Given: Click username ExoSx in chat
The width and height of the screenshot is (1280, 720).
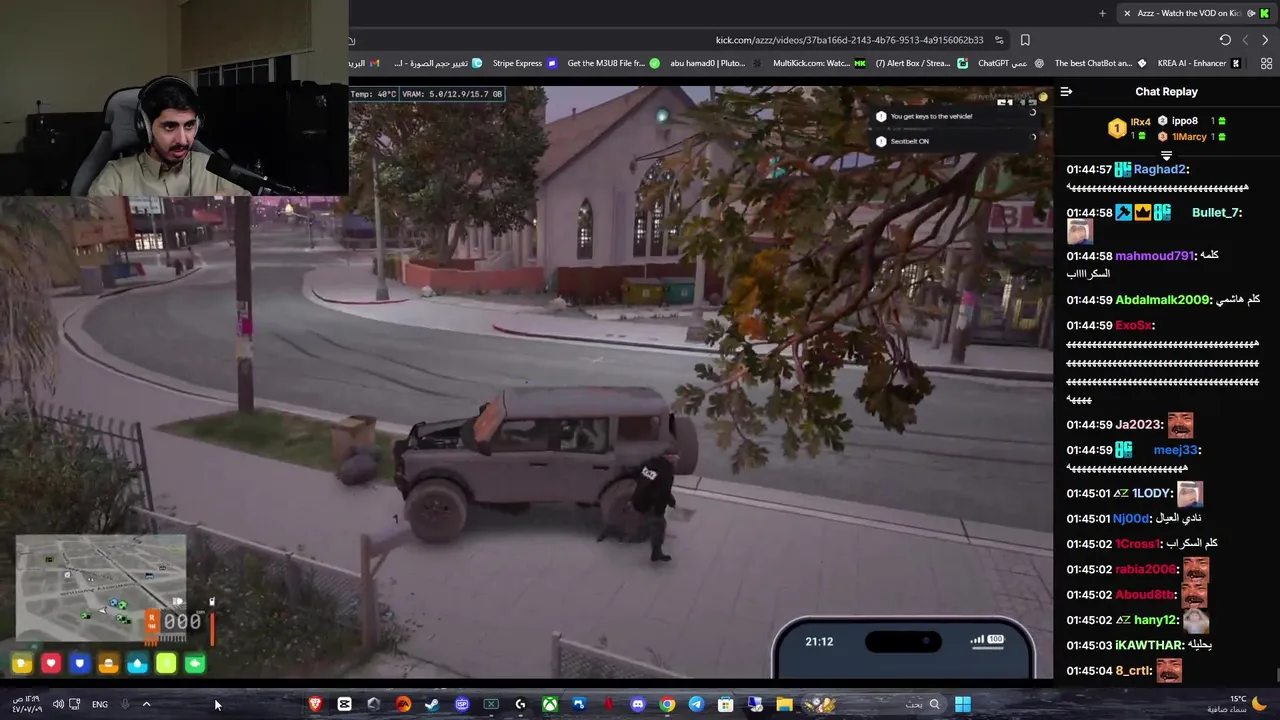Looking at the screenshot, I should coord(1133,325).
